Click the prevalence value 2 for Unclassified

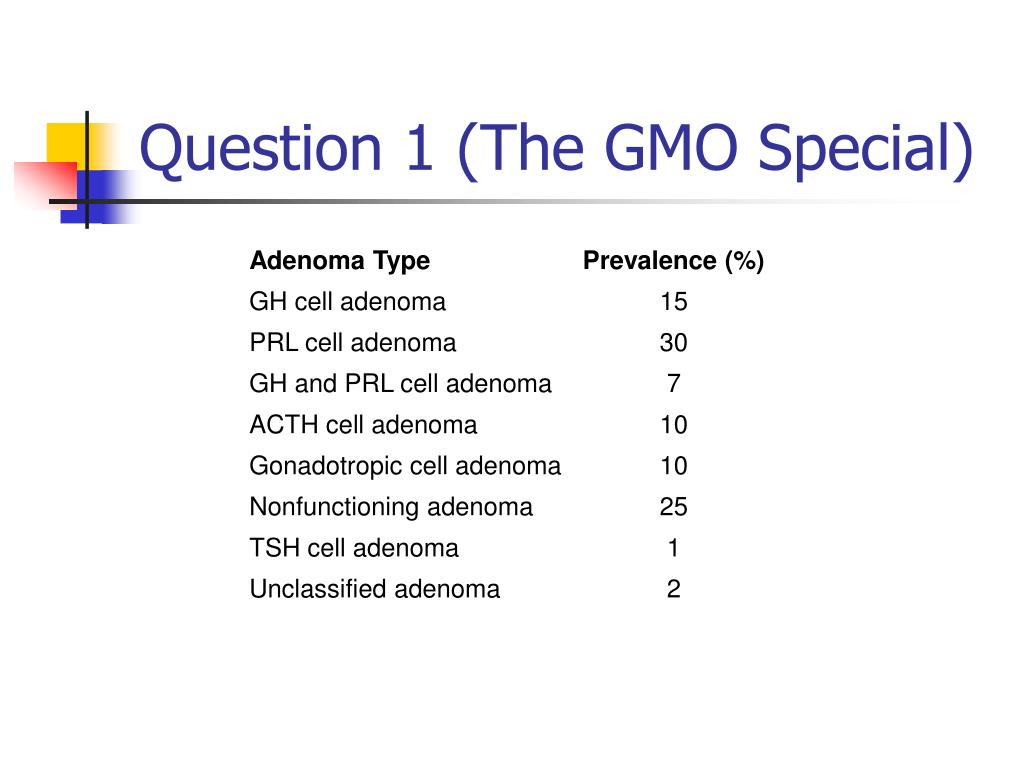pos(674,589)
